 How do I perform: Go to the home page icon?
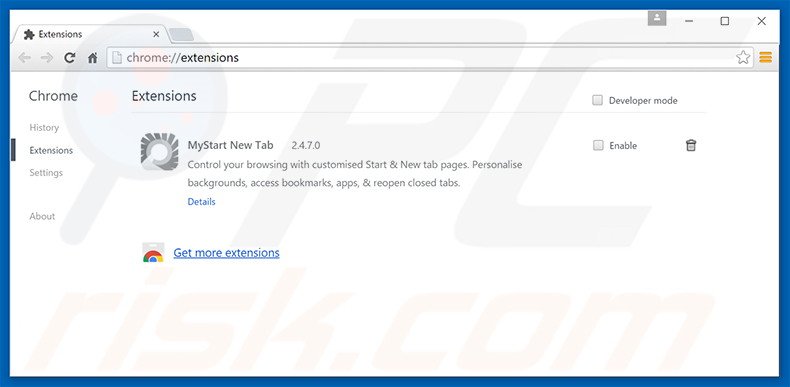[x=92, y=58]
